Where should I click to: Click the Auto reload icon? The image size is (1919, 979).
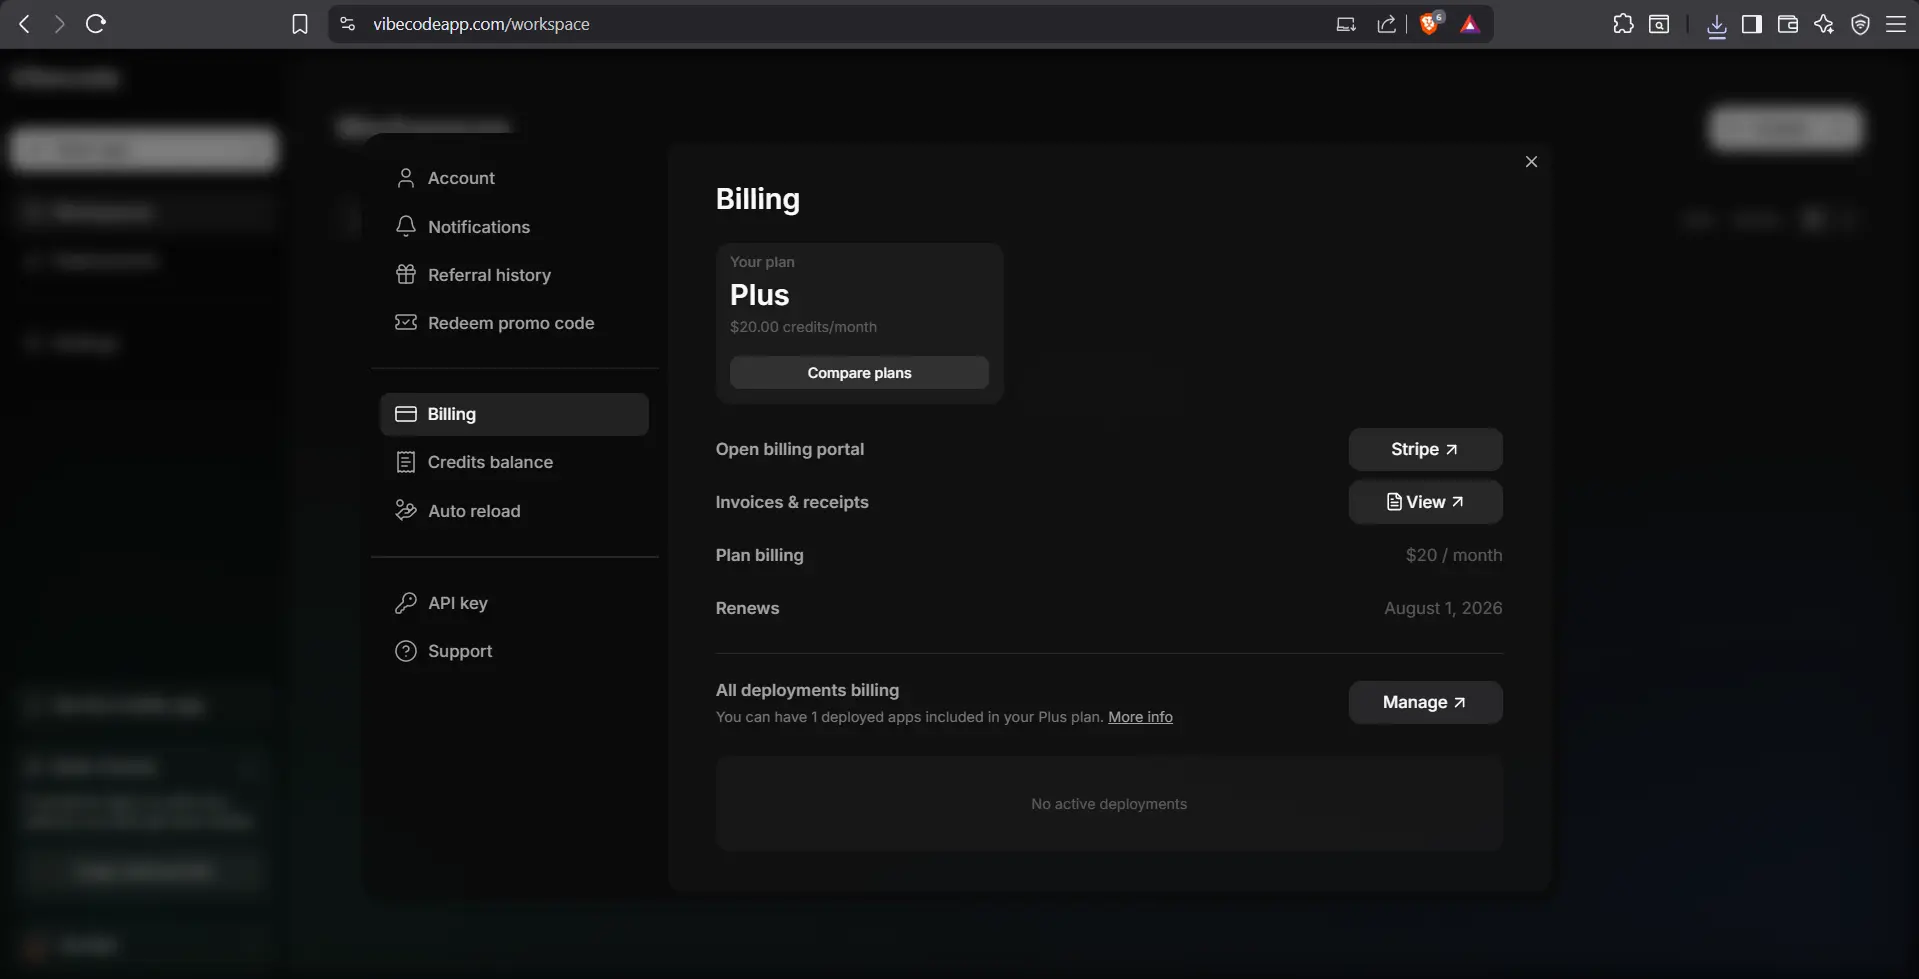(x=405, y=510)
